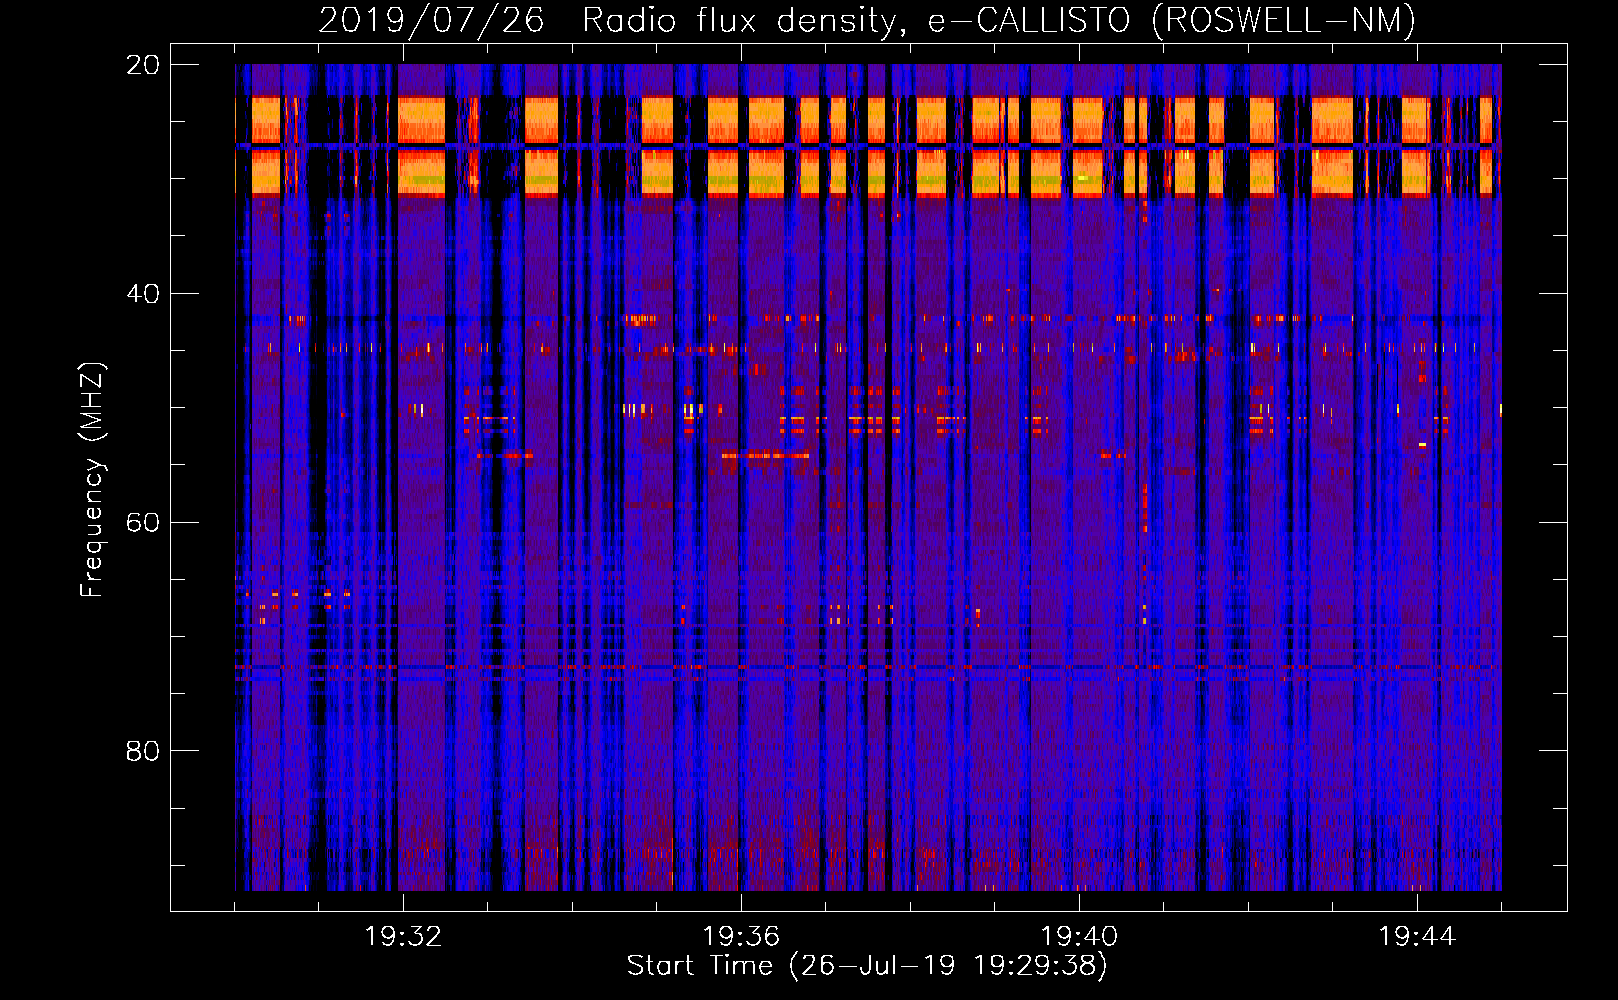Click the y-axis tick label '80'
This screenshot has height=1000, width=1618.
(x=143, y=751)
